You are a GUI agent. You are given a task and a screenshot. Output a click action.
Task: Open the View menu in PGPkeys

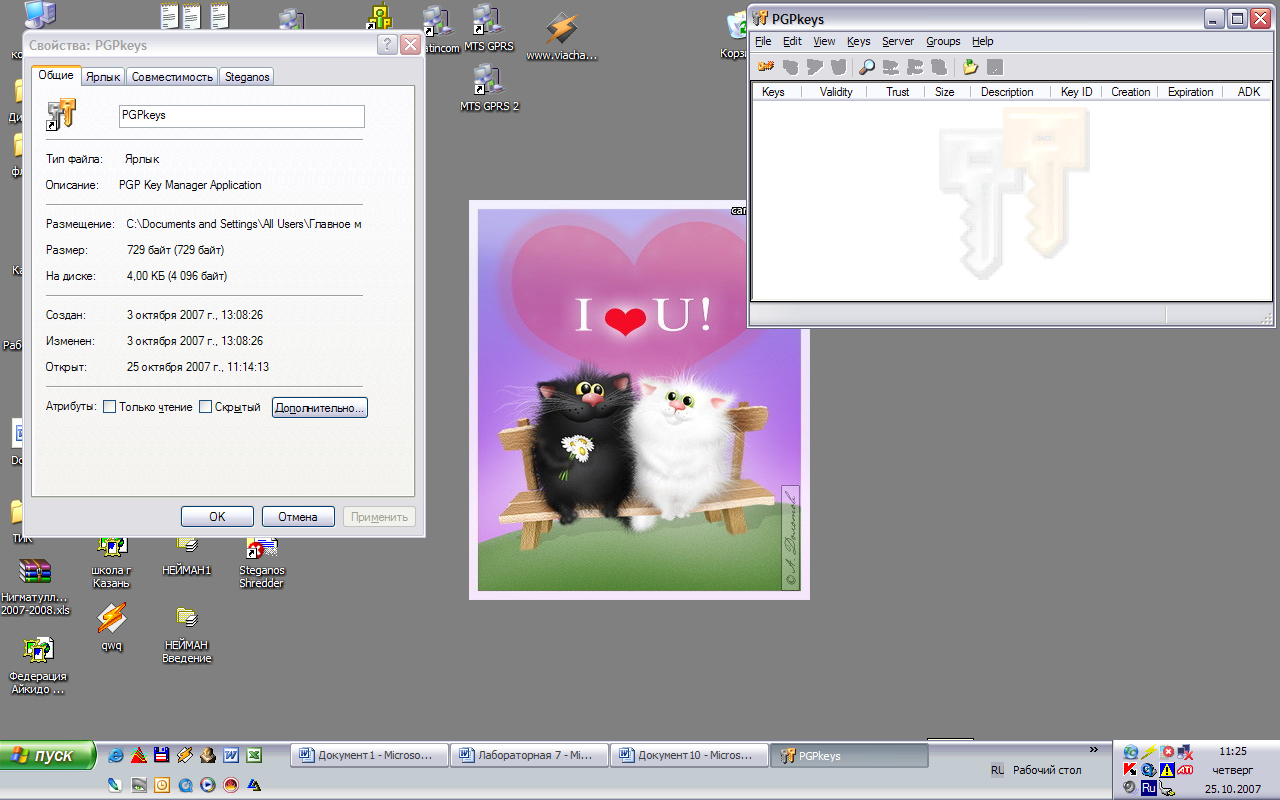pyautogui.click(x=824, y=41)
